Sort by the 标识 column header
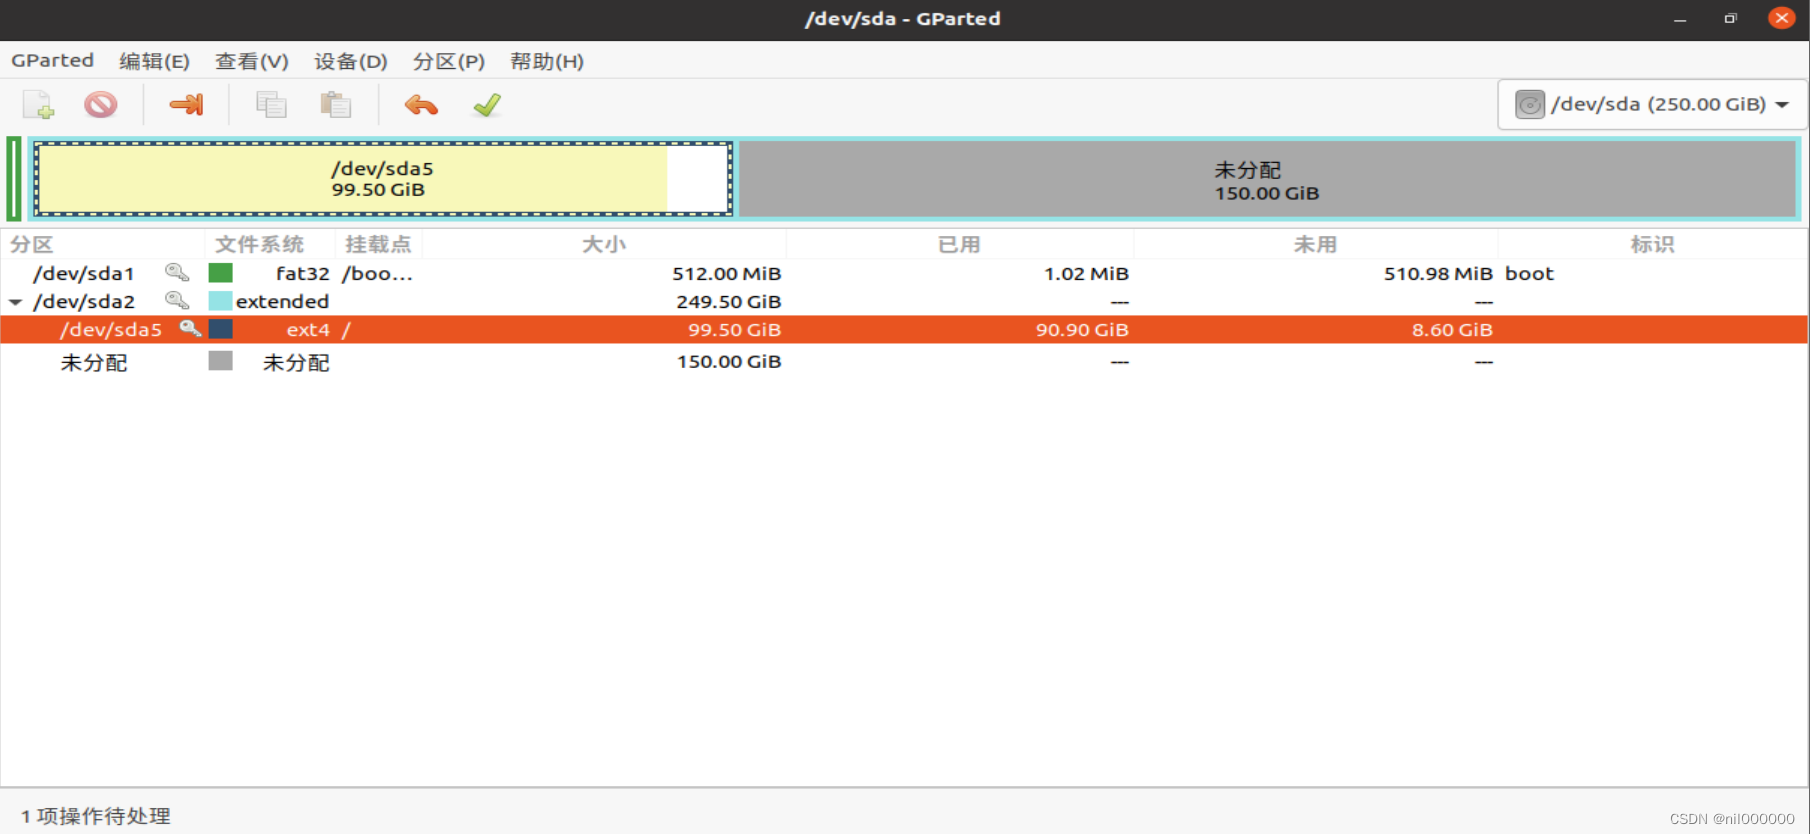 1652,244
